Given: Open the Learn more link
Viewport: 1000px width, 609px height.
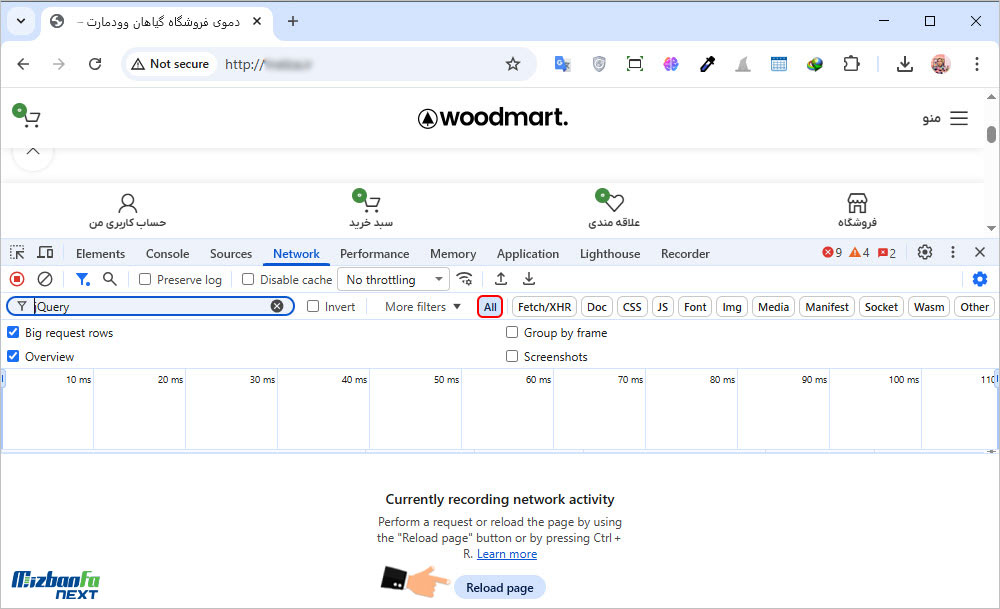Looking at the screenshot, I should (507, 554).
